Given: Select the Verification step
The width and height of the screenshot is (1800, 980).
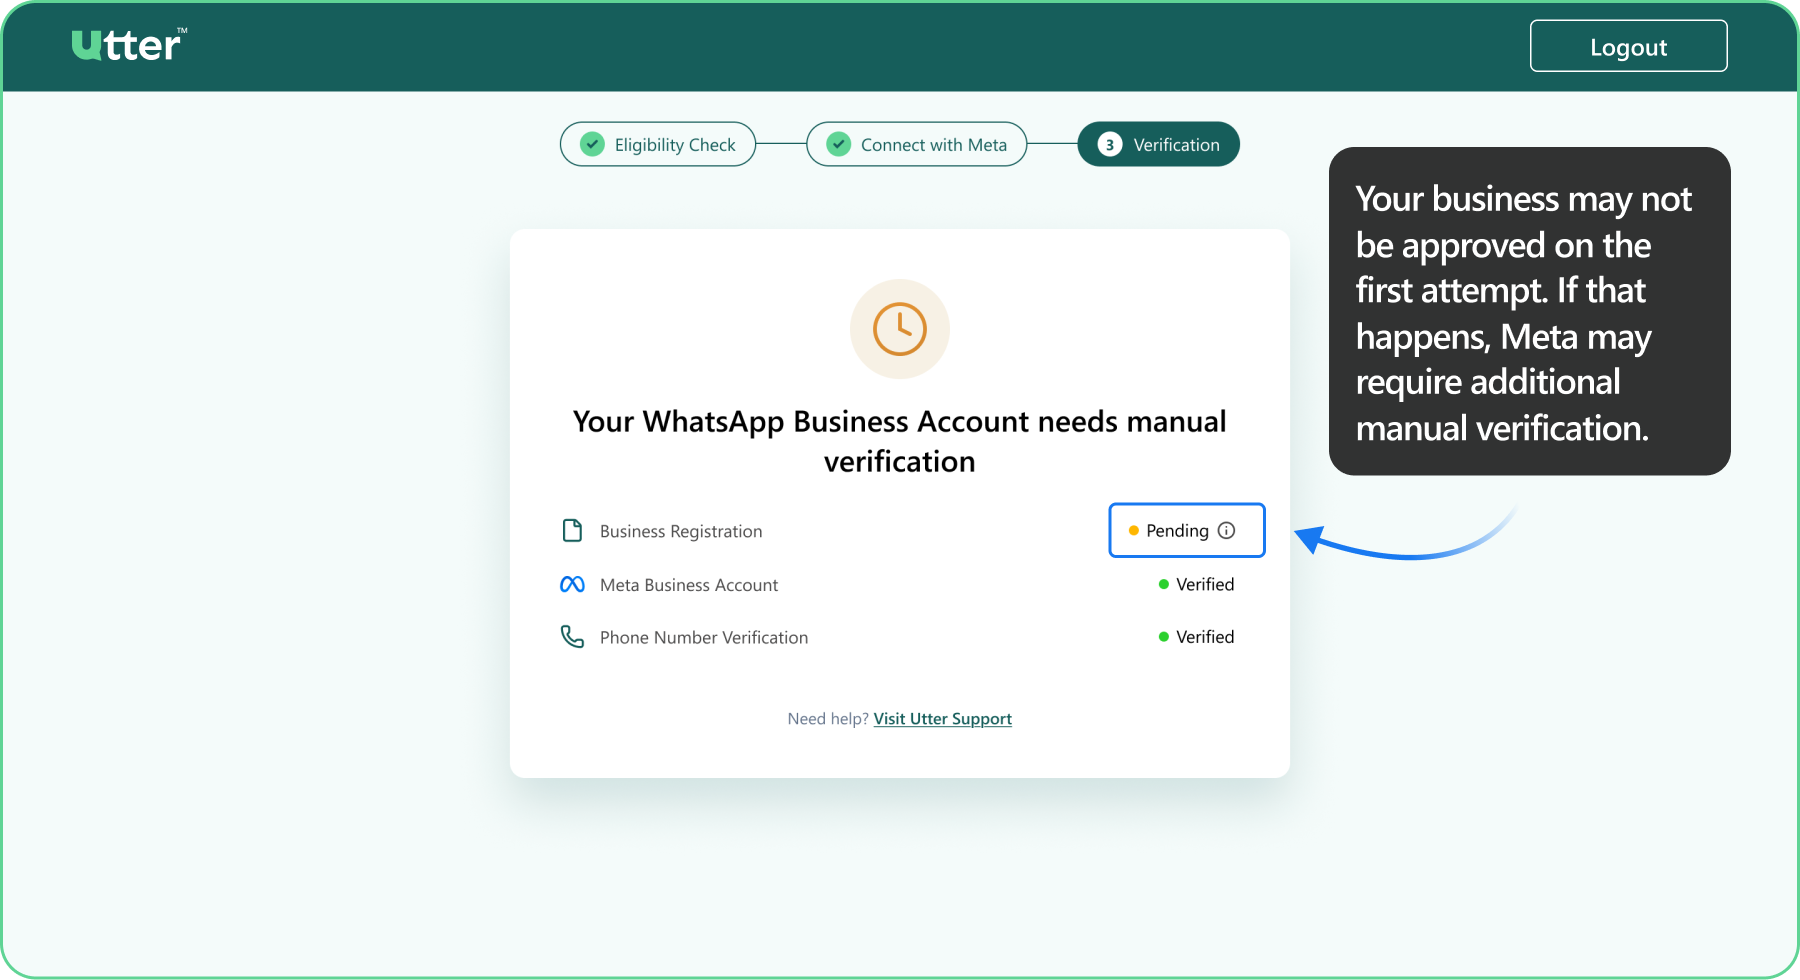Looking at the screenshot, I should [1158, 144].
